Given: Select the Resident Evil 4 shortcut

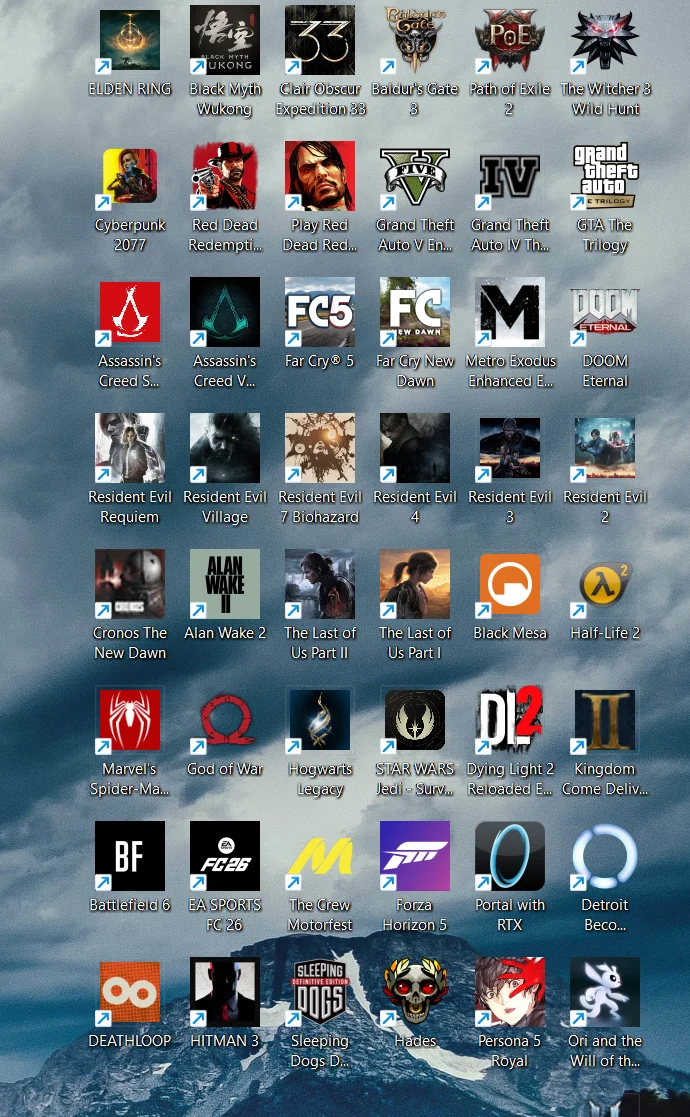Looking at the screenshot, I should (x=415, y=448).
